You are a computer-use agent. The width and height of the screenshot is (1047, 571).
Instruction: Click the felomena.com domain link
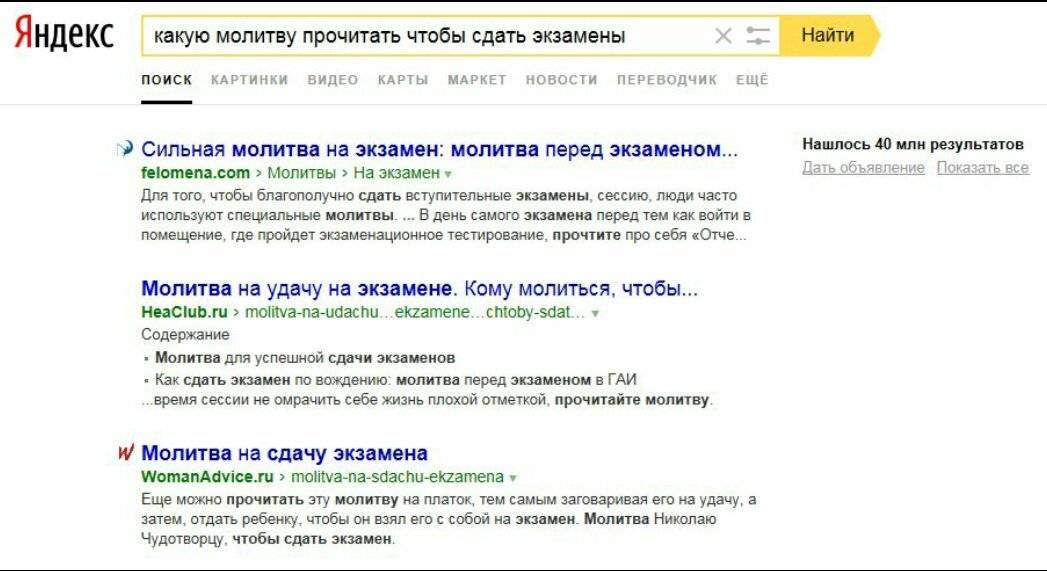point(195,173)
